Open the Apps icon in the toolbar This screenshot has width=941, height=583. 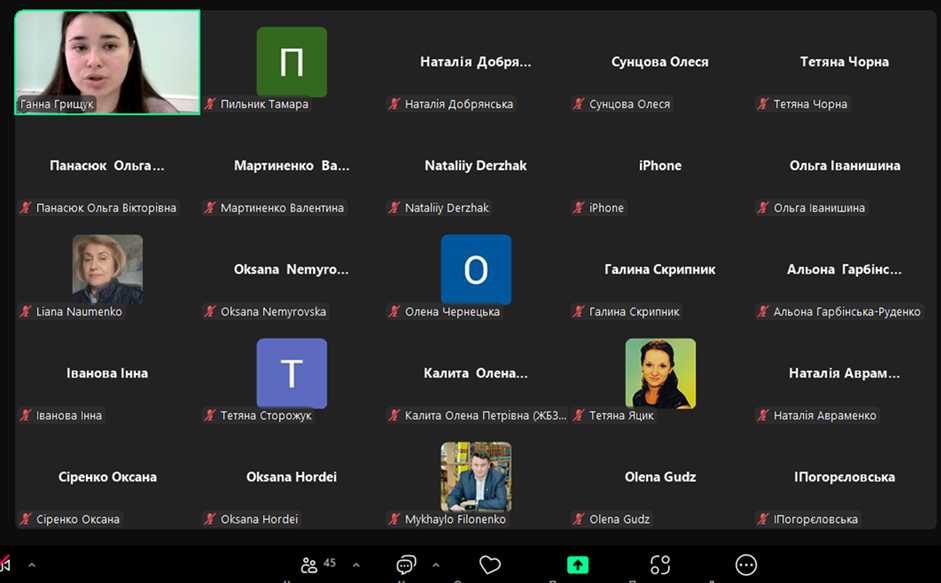(660, 565)
